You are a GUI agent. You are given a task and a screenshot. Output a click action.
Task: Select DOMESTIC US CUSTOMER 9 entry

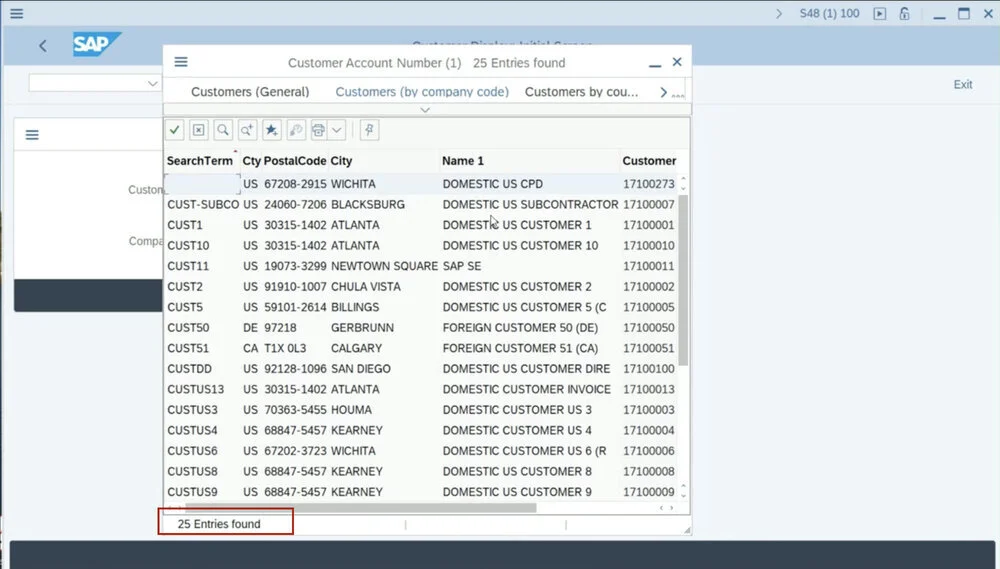[x=517, y=492]
